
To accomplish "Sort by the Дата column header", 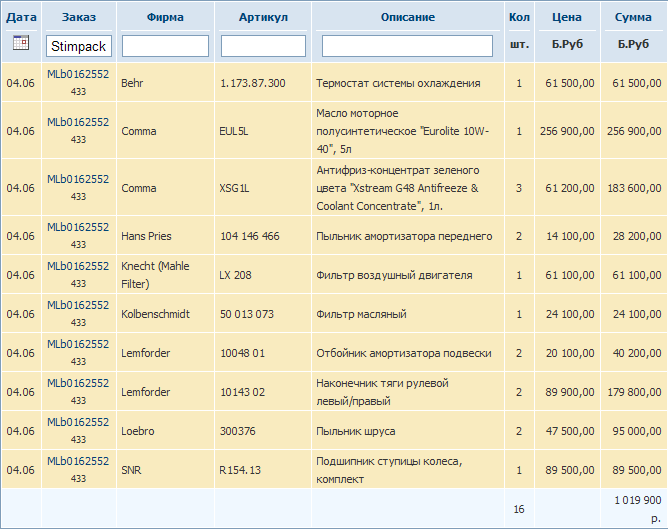I will point(21,17).
